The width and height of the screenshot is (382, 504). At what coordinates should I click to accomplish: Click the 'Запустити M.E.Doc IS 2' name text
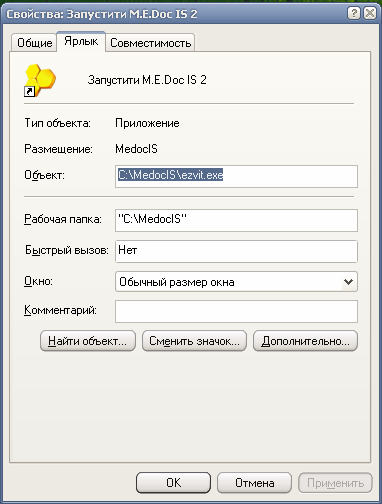click(x=147, y=80)
